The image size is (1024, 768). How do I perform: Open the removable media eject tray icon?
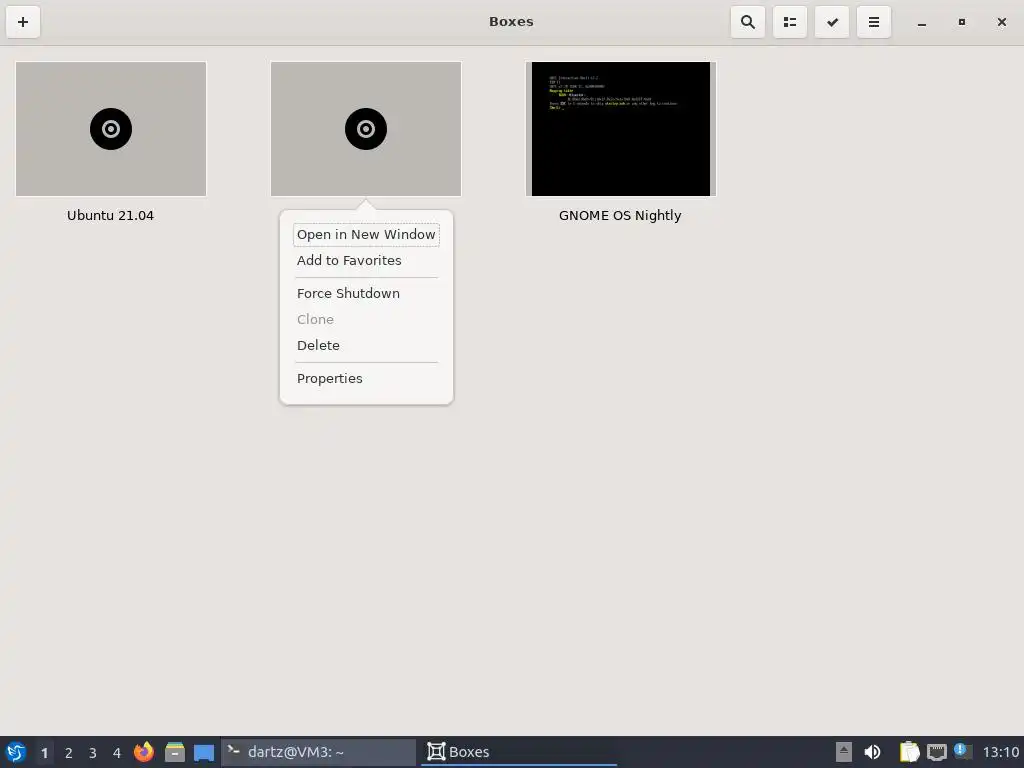pyautogui.click(x=844, y=752)
